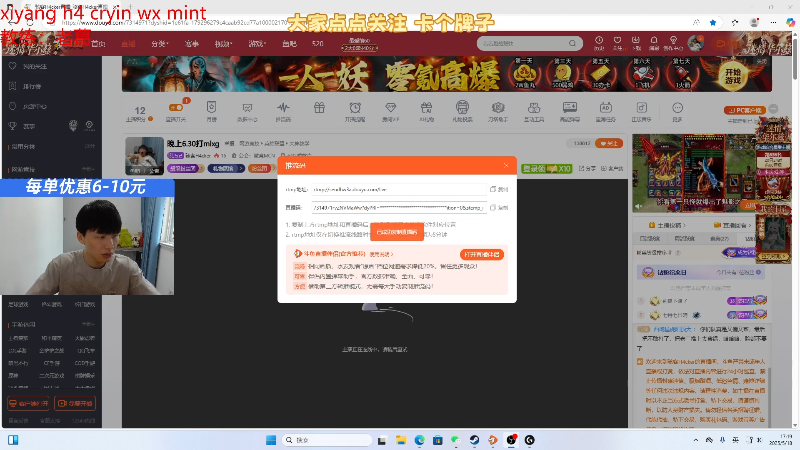800x450 pixels.
Task: Open the AI gift icon in streamer toolbar
Action: pyautogui.click(x=426, y=108)
